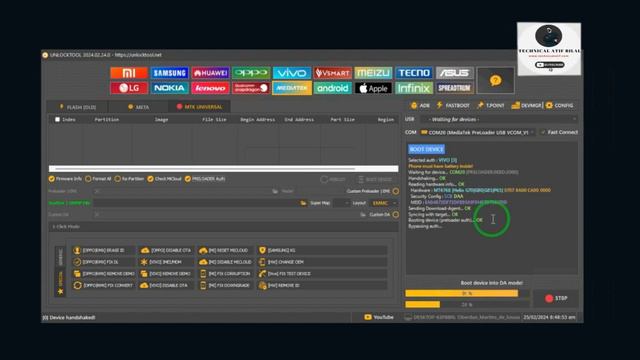
Task: Select the Vsmart brand logo
Action: coord(333,73)
